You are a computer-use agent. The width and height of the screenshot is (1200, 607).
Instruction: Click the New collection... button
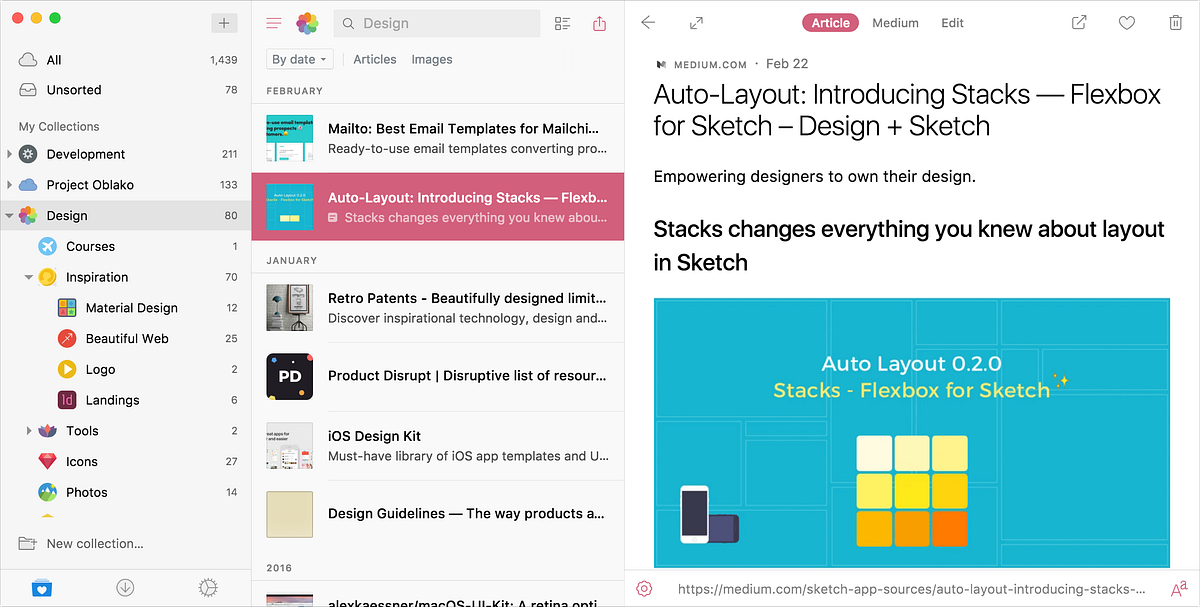coord(80,543)
